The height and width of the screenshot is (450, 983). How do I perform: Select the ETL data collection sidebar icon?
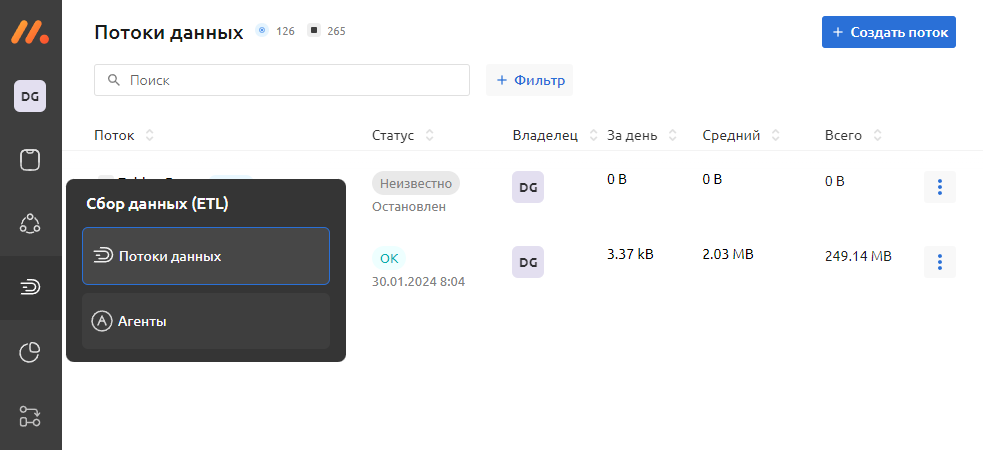pos(30,288)
